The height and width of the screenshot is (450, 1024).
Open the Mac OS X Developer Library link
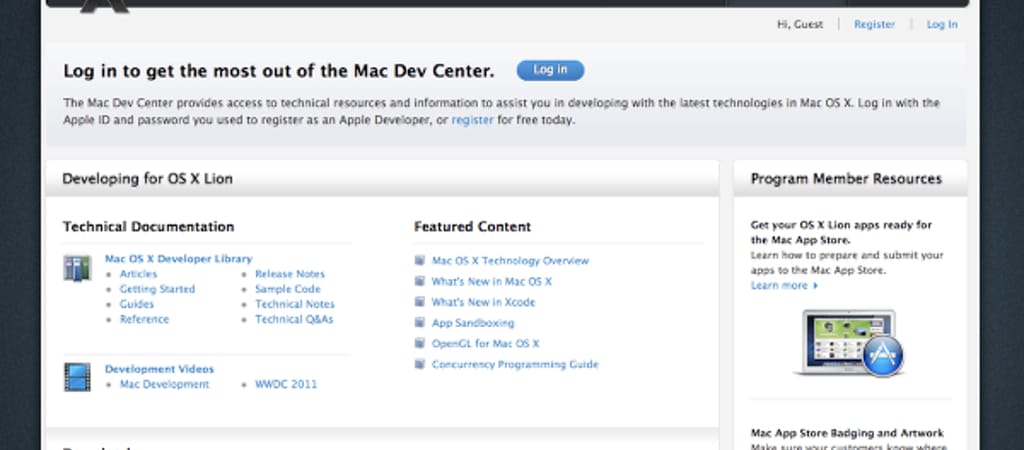(178, 258)
